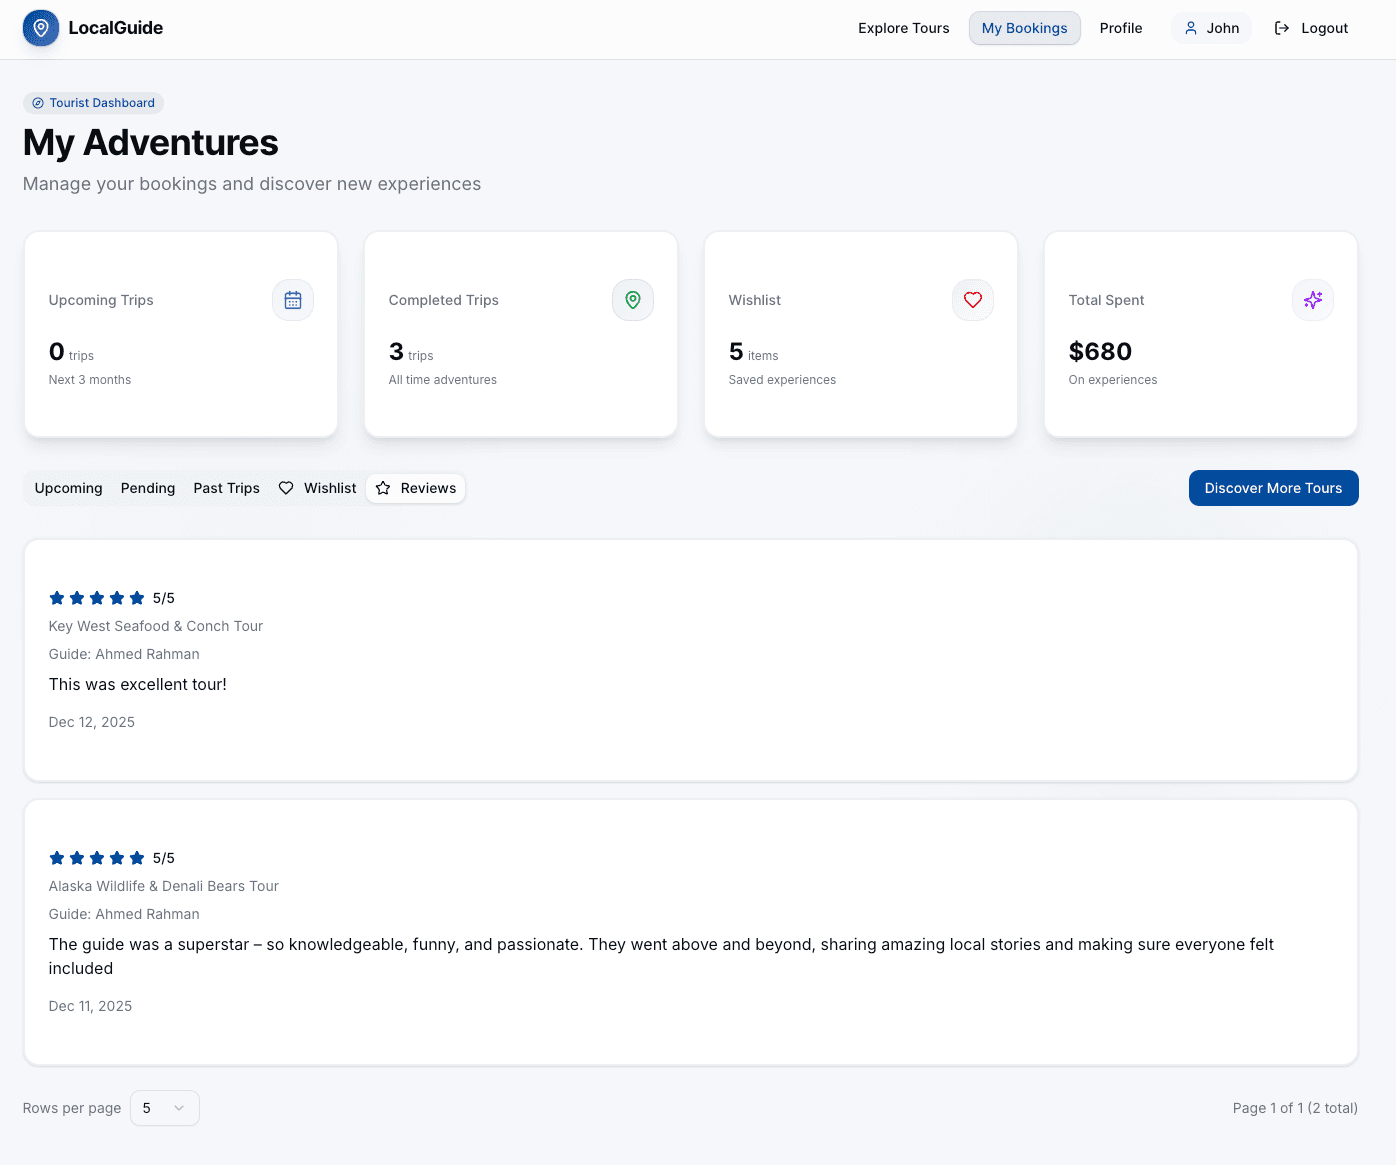Click the My Bookings navigation item
This screenshot has height=1165, width=1396.
[1024, 28]
